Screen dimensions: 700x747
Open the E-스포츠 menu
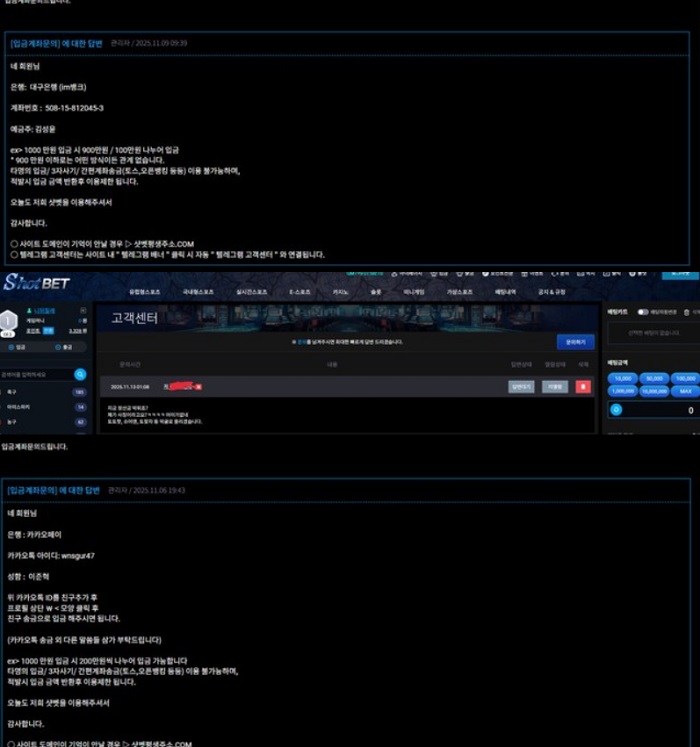[x=300, y=291]
